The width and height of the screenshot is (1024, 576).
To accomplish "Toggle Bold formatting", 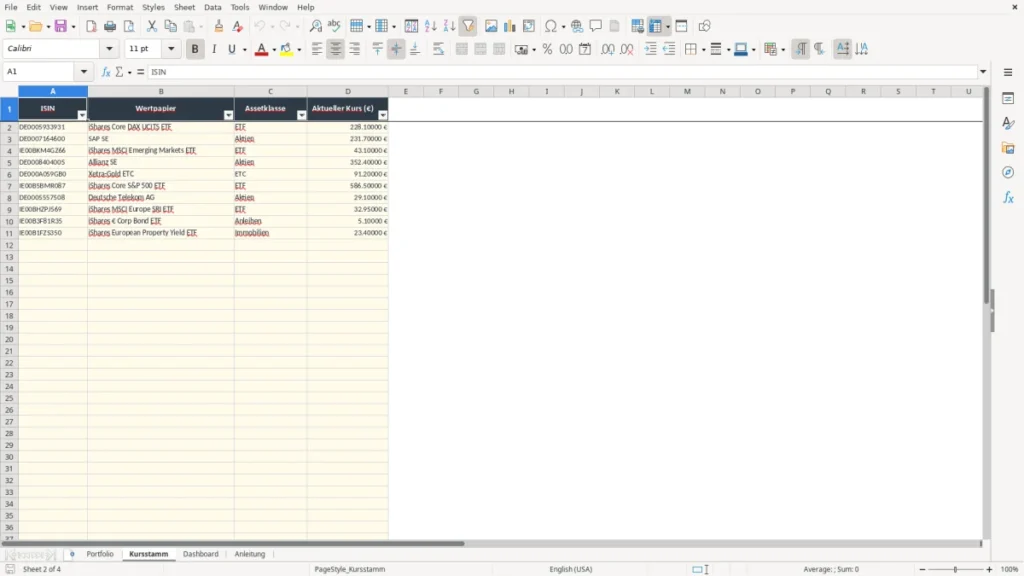I will pos(195,49).
